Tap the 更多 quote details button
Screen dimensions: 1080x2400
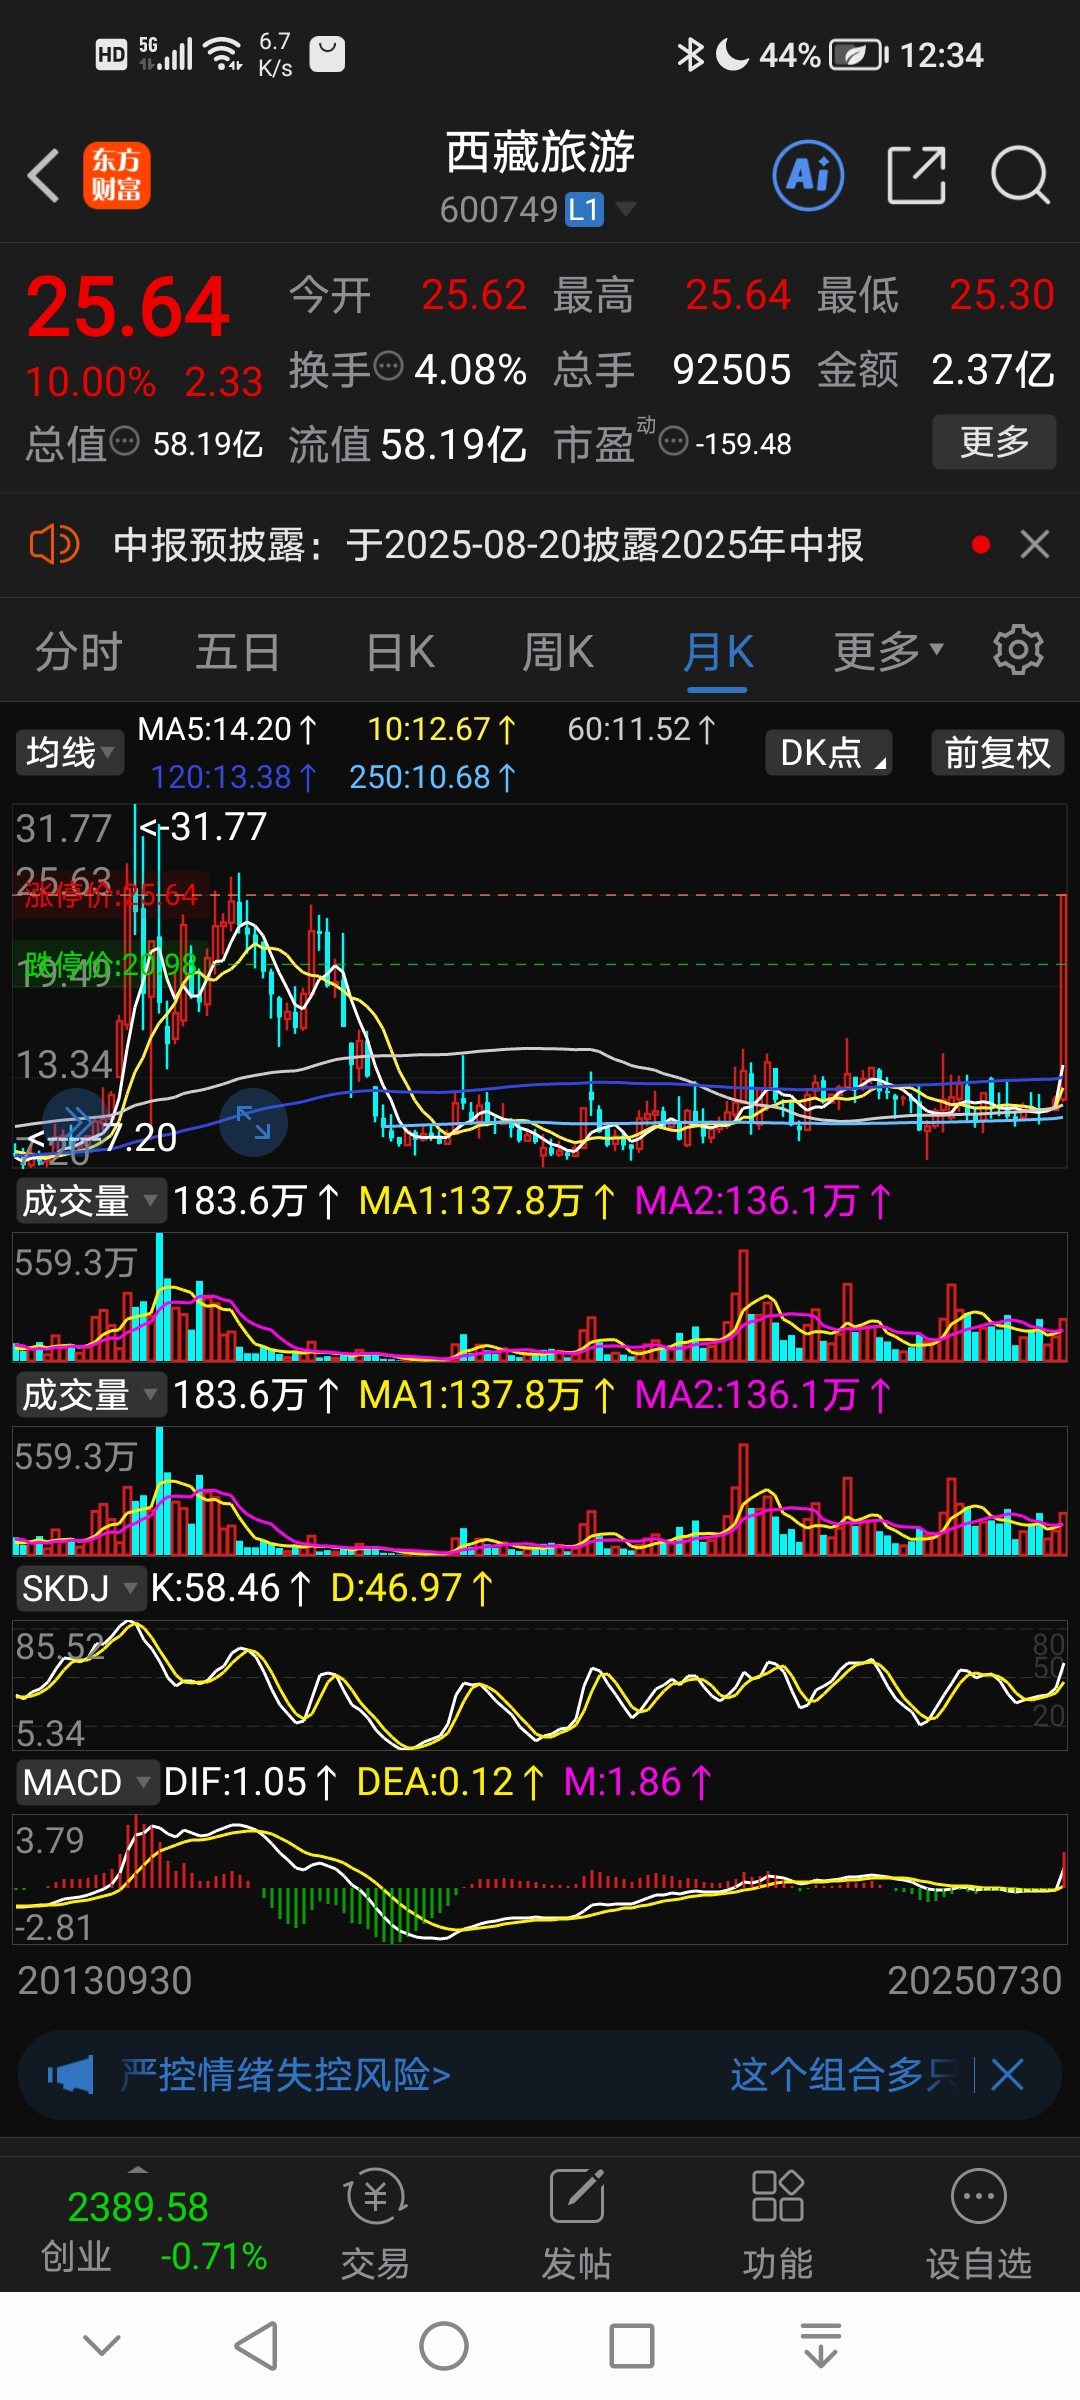(994, 441)
